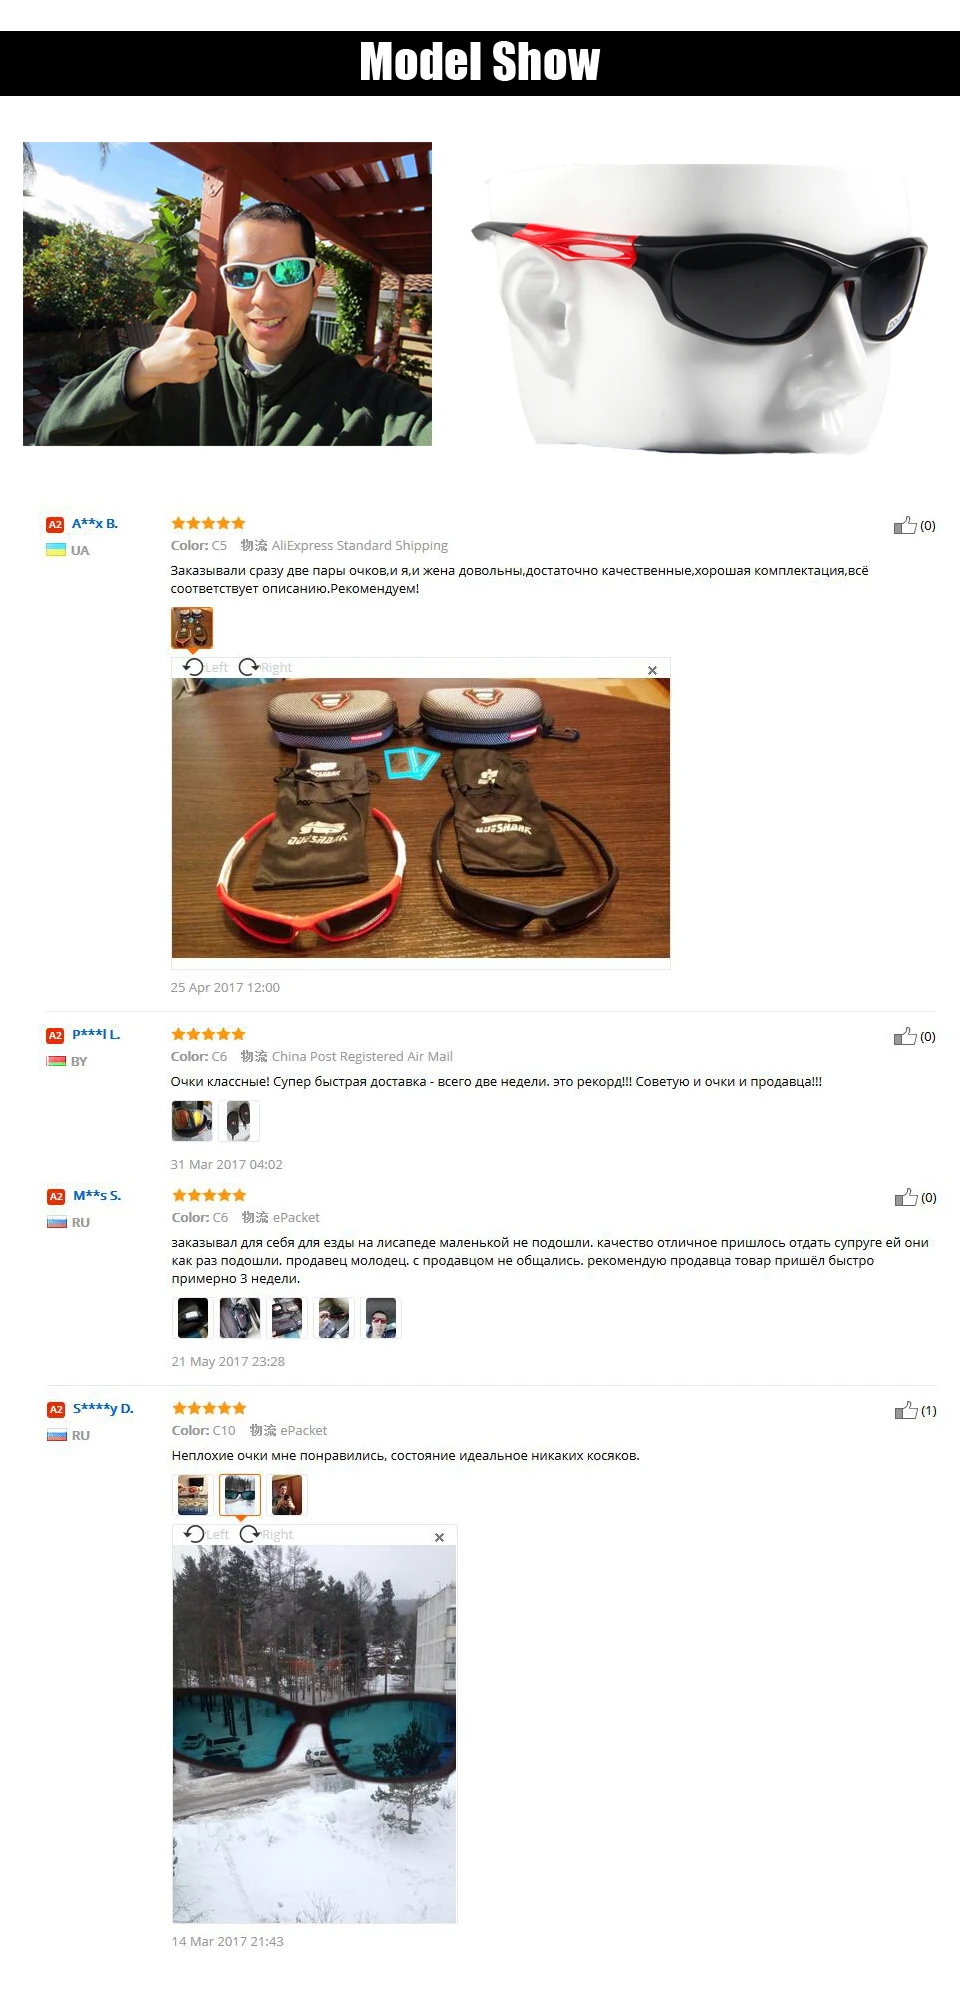The width and height of the screenshot is (960, 2000).
Task: Select the thumbnail in A**x B. review
Action: (192, 628)
